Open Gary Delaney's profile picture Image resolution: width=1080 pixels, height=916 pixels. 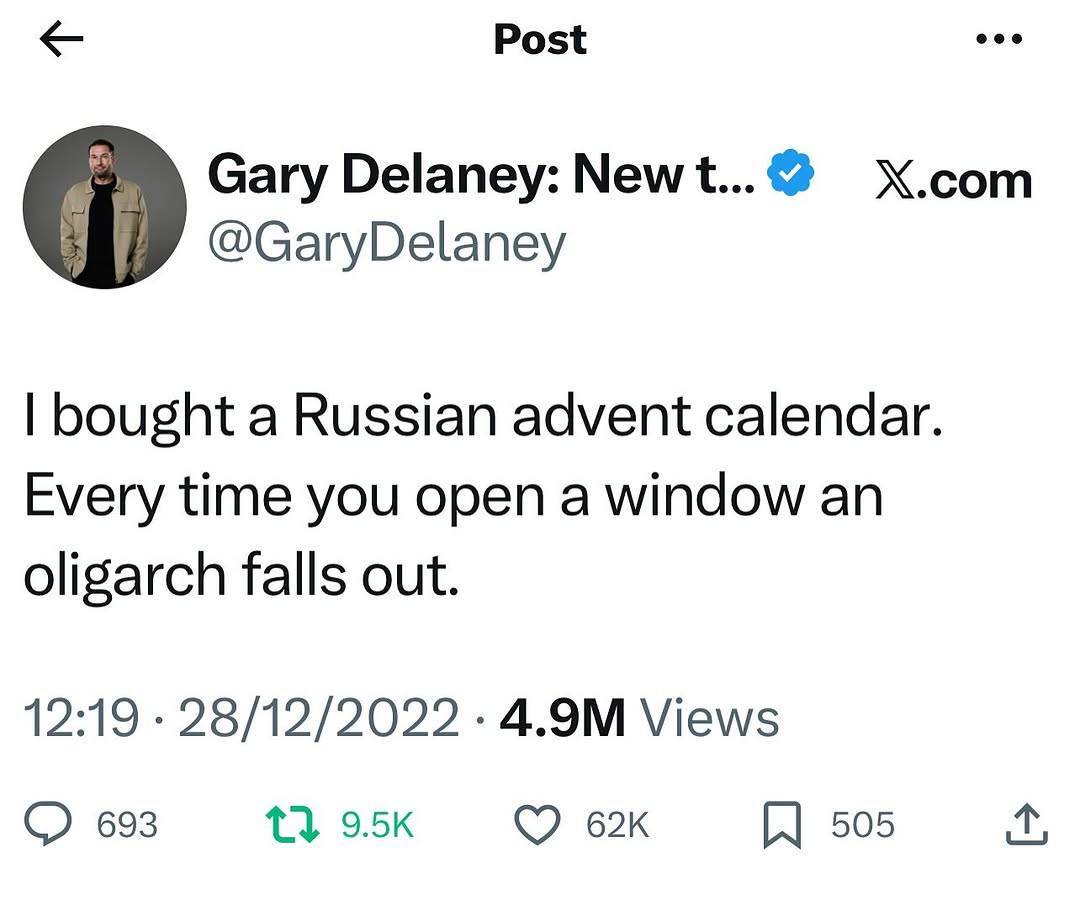[104, 207]
